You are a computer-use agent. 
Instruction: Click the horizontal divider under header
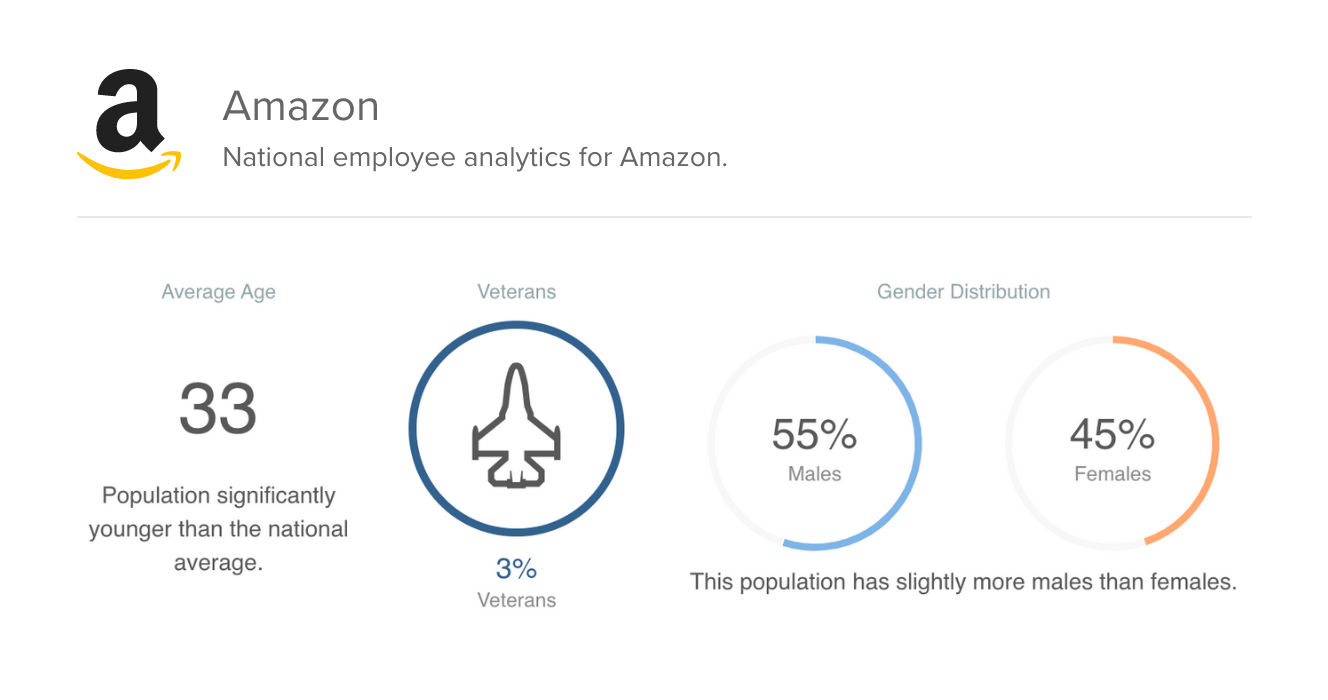coord(664,216)
